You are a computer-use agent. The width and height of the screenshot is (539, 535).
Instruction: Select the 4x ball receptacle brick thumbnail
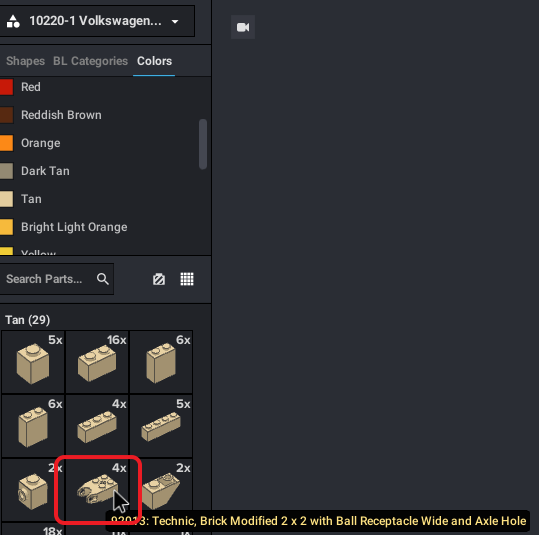click(97, 489)
